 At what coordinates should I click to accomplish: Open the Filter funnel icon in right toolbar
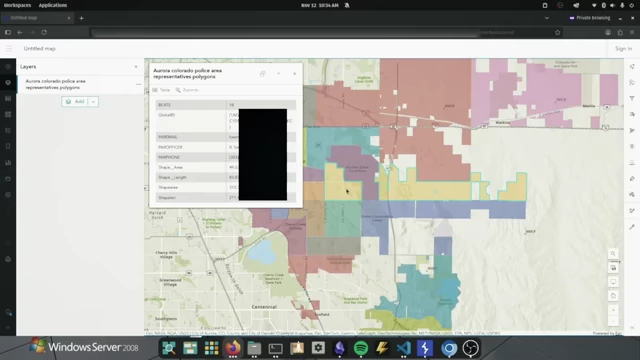coord(632,98)
